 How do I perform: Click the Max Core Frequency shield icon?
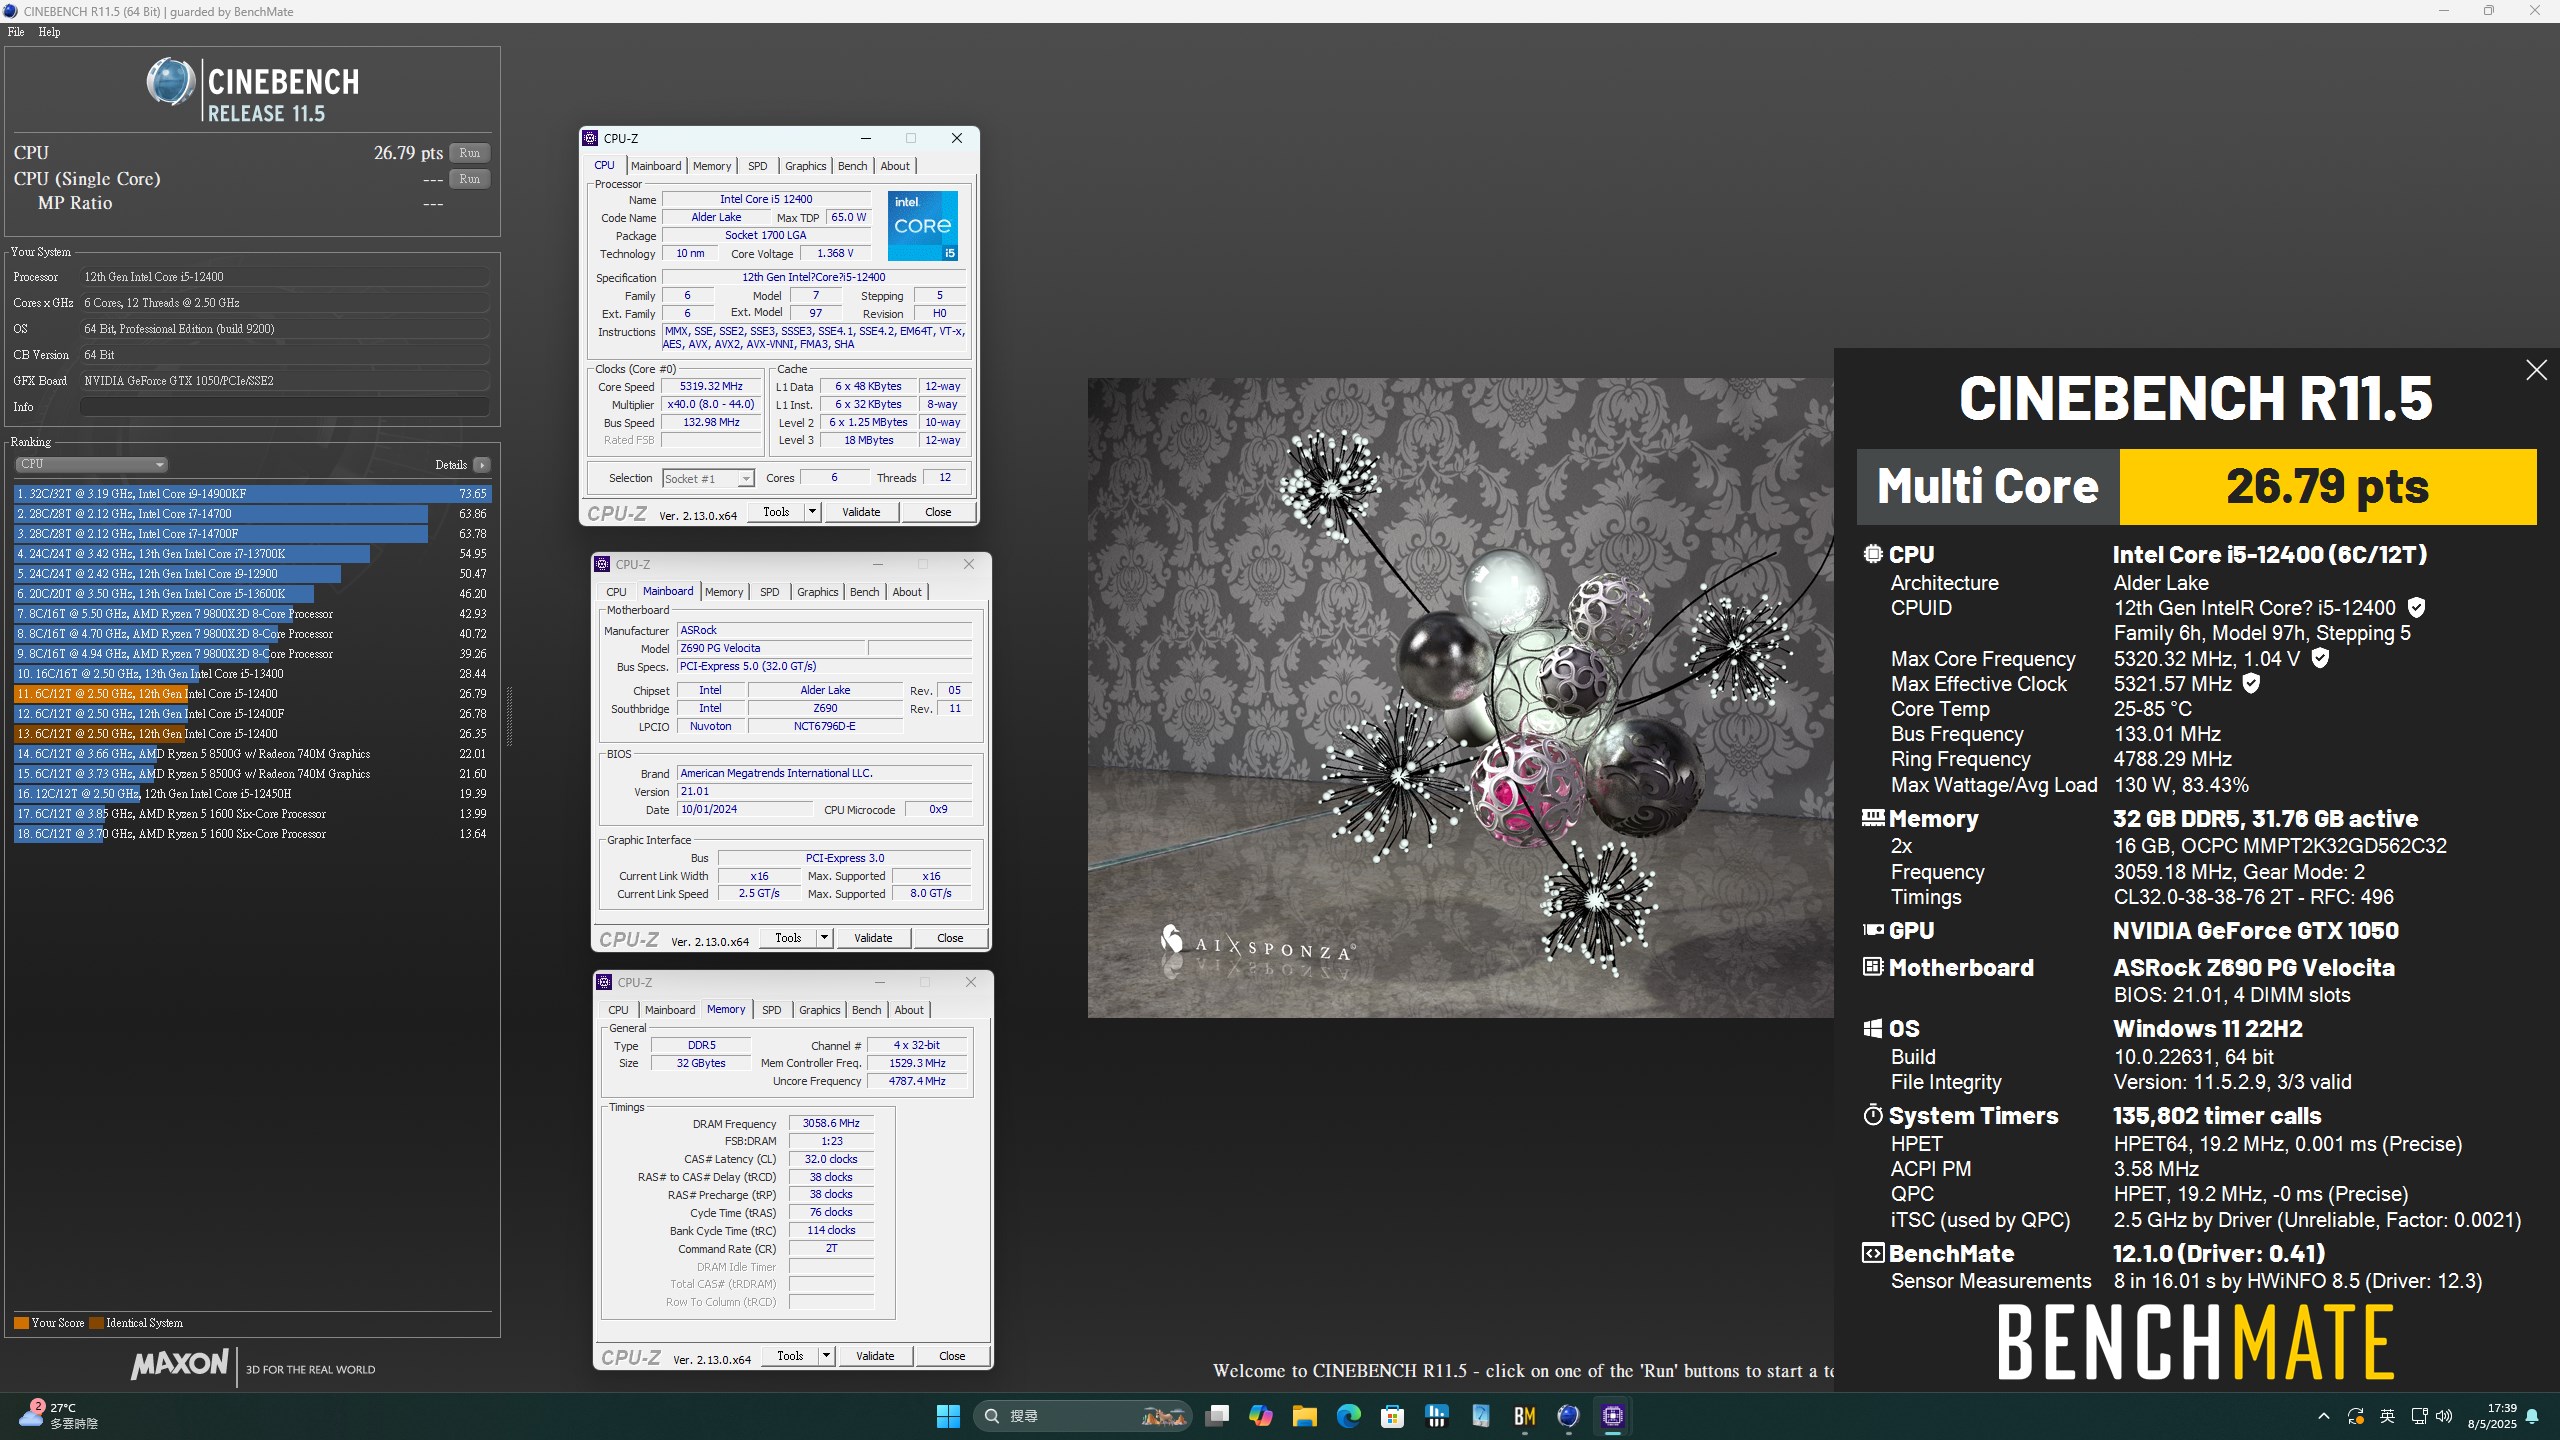pos(2320,658)
